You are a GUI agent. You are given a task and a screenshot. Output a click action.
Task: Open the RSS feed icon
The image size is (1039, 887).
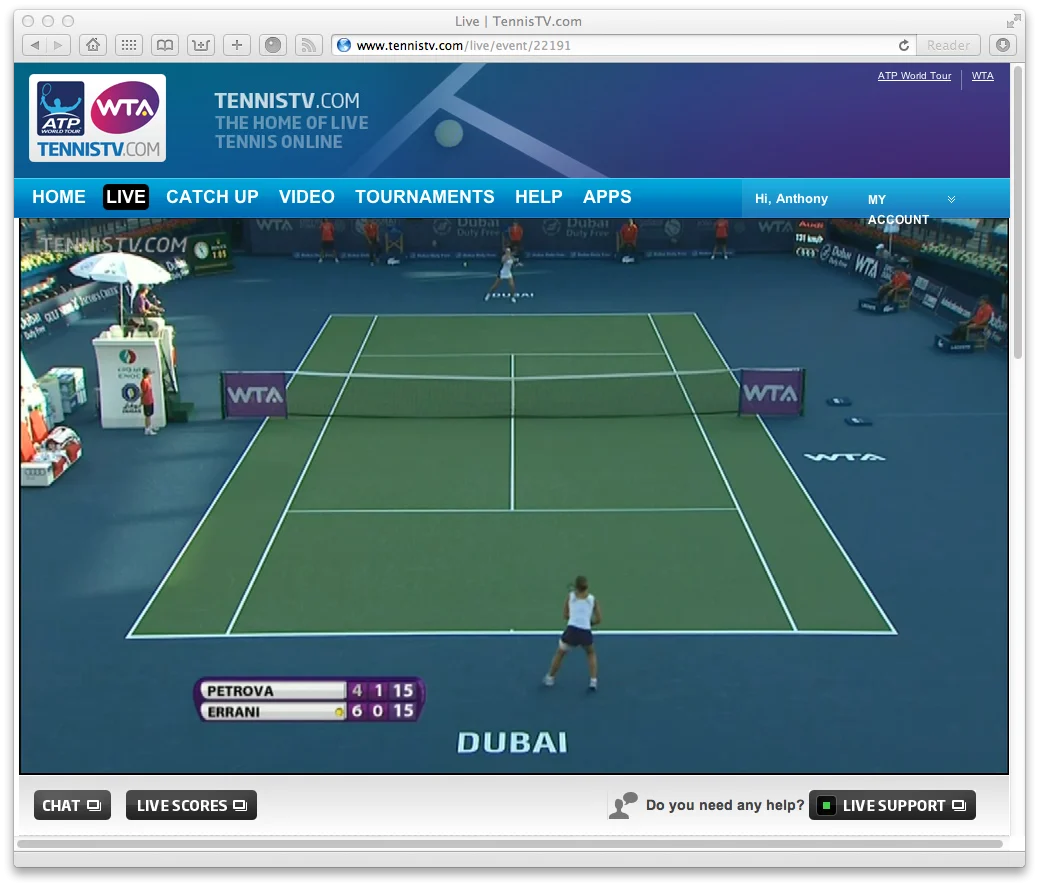[x=308, y=45]
